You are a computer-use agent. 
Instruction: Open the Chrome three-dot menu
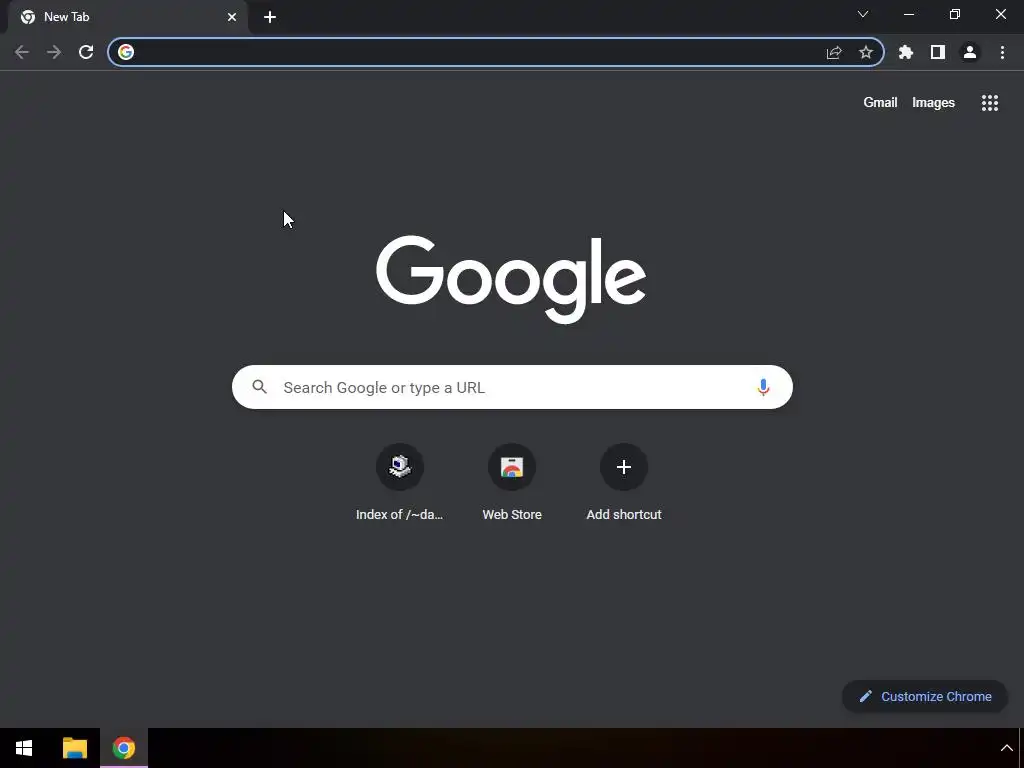click(1002, 52)
